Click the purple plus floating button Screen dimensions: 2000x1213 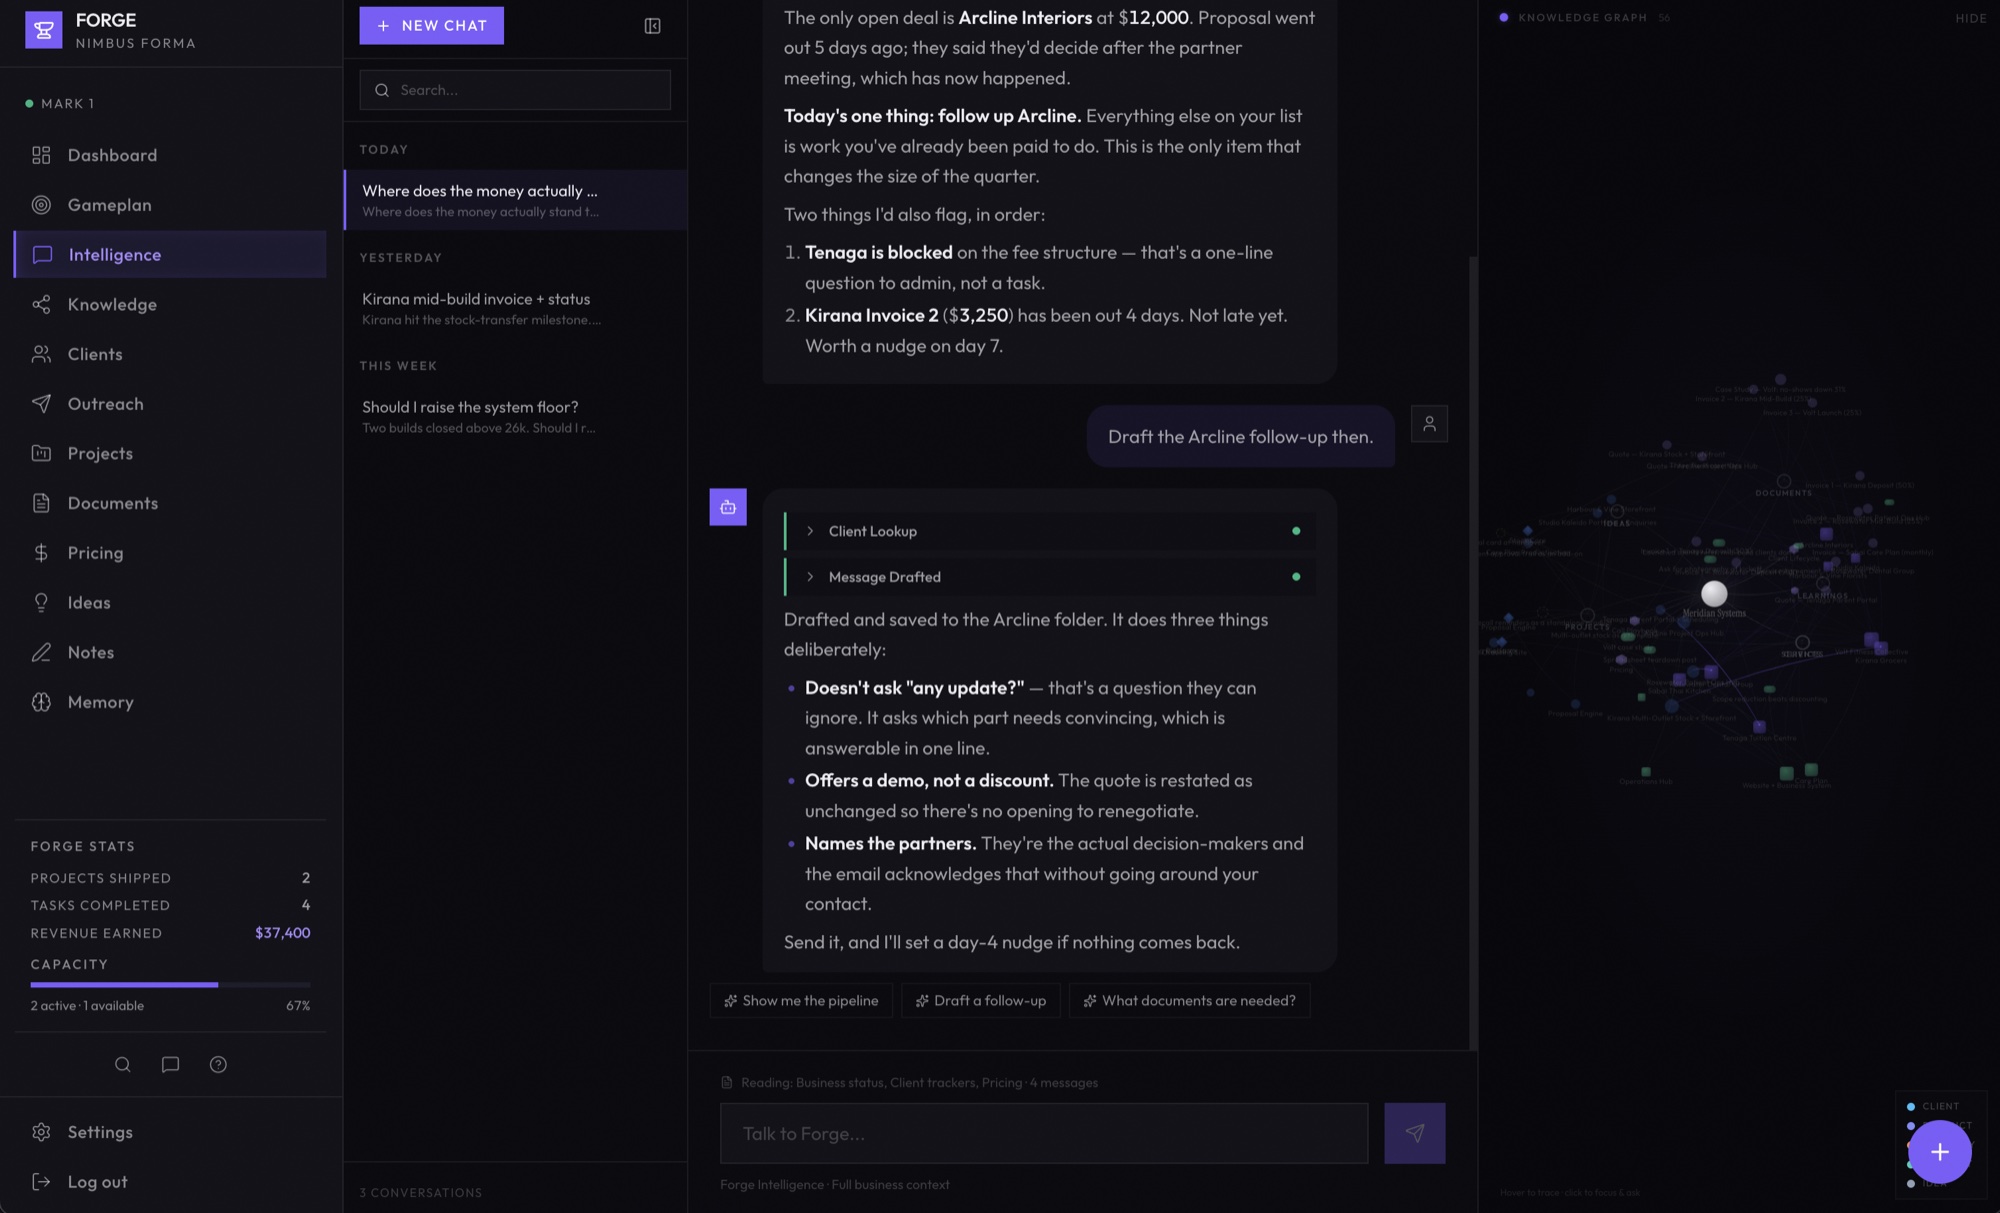tap(1939, 1152)
